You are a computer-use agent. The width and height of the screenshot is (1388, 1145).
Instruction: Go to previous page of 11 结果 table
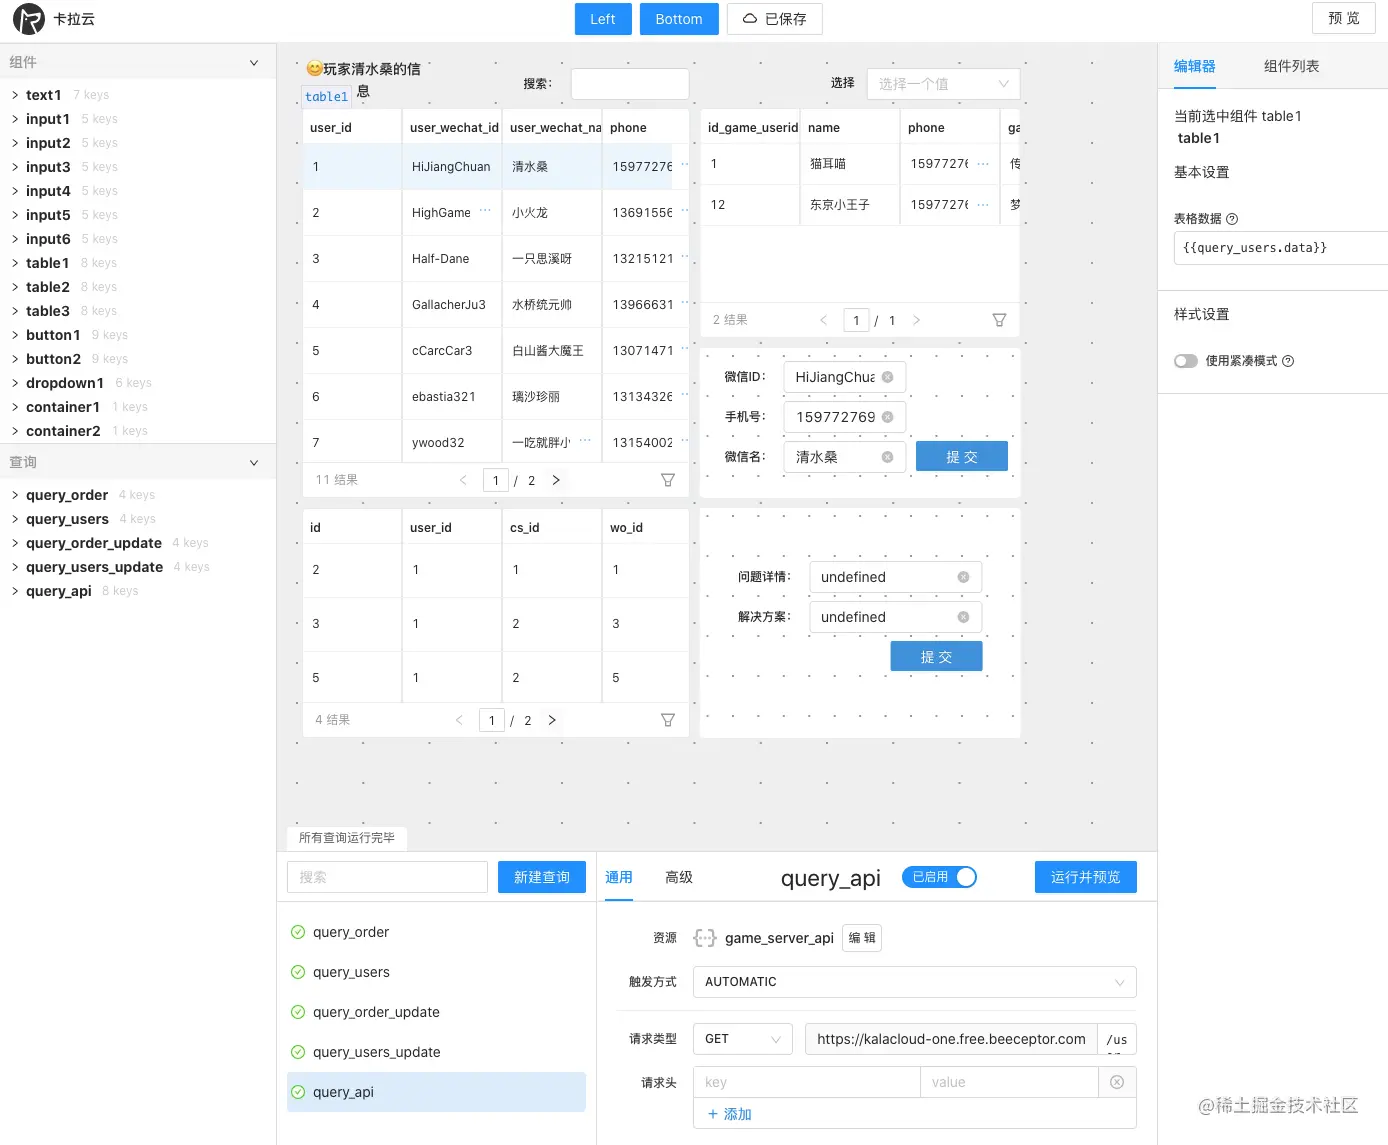tap(463, 480)
